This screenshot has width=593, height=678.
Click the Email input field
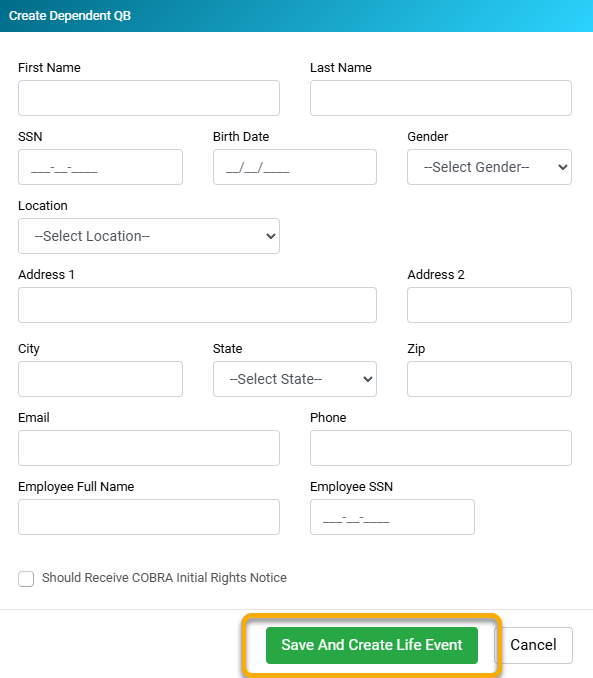tap(149, 448)
